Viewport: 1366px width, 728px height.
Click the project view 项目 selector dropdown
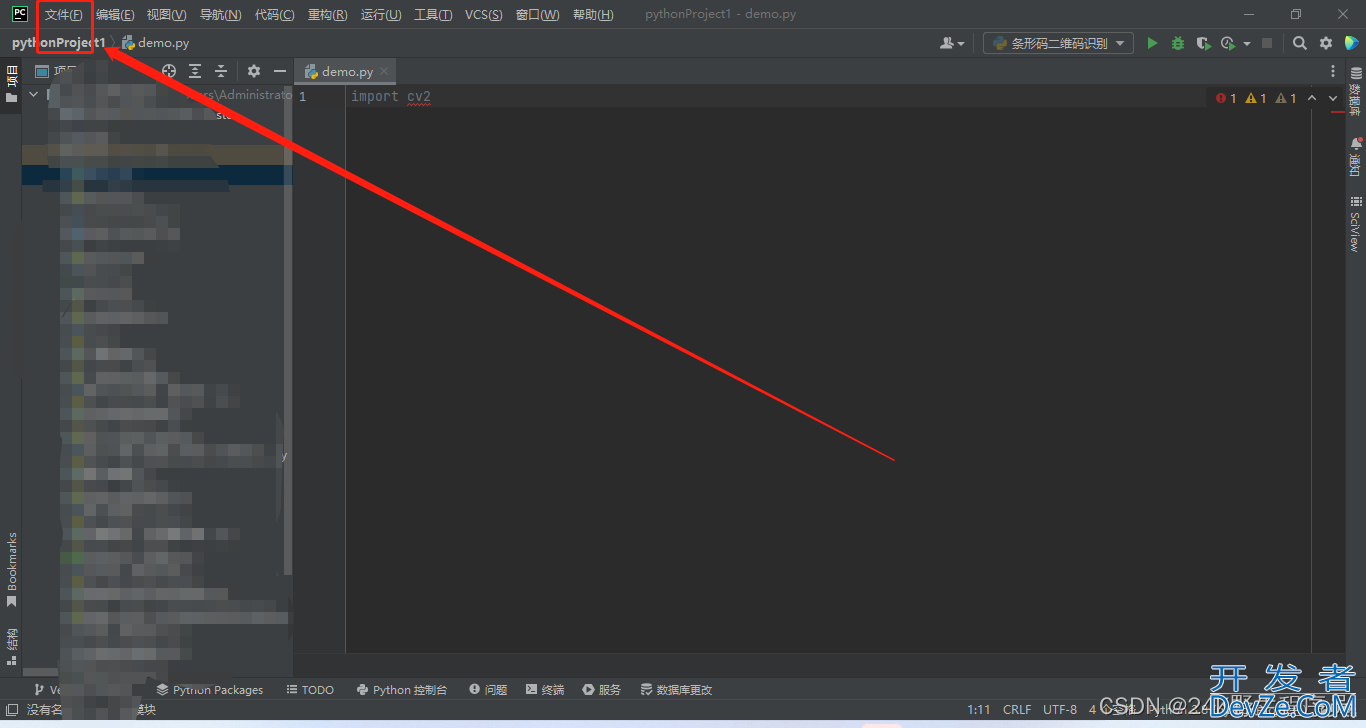point(57,71)
